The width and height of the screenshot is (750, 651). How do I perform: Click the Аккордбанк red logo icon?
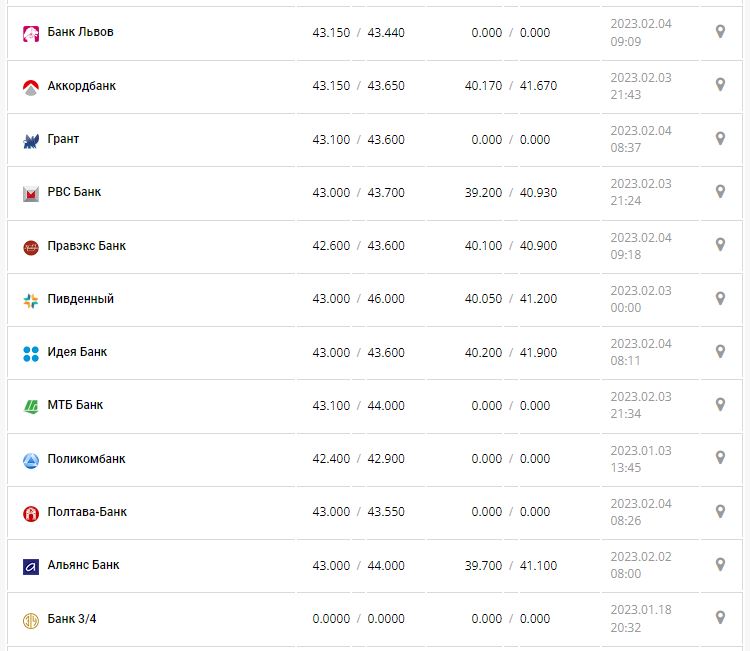(x=30, y=87)
